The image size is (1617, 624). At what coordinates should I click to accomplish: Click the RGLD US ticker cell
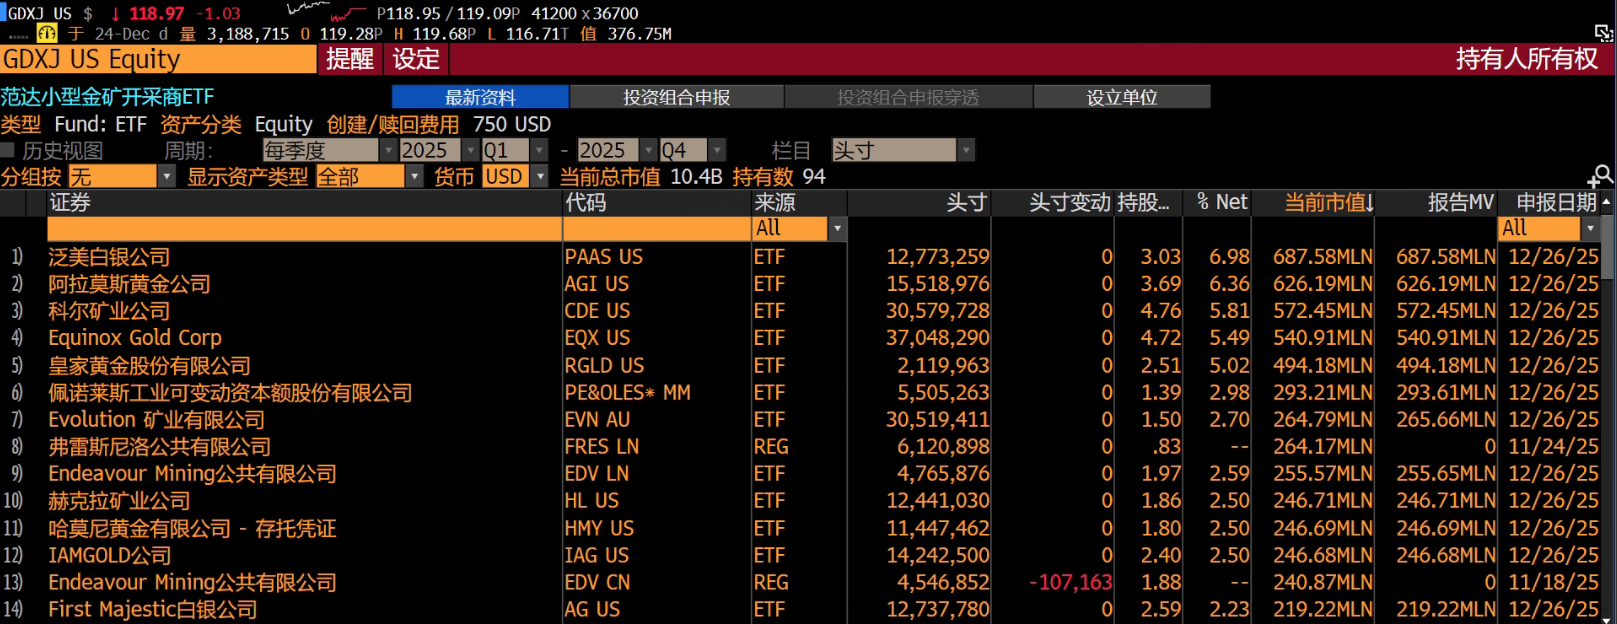click(604, 366)
